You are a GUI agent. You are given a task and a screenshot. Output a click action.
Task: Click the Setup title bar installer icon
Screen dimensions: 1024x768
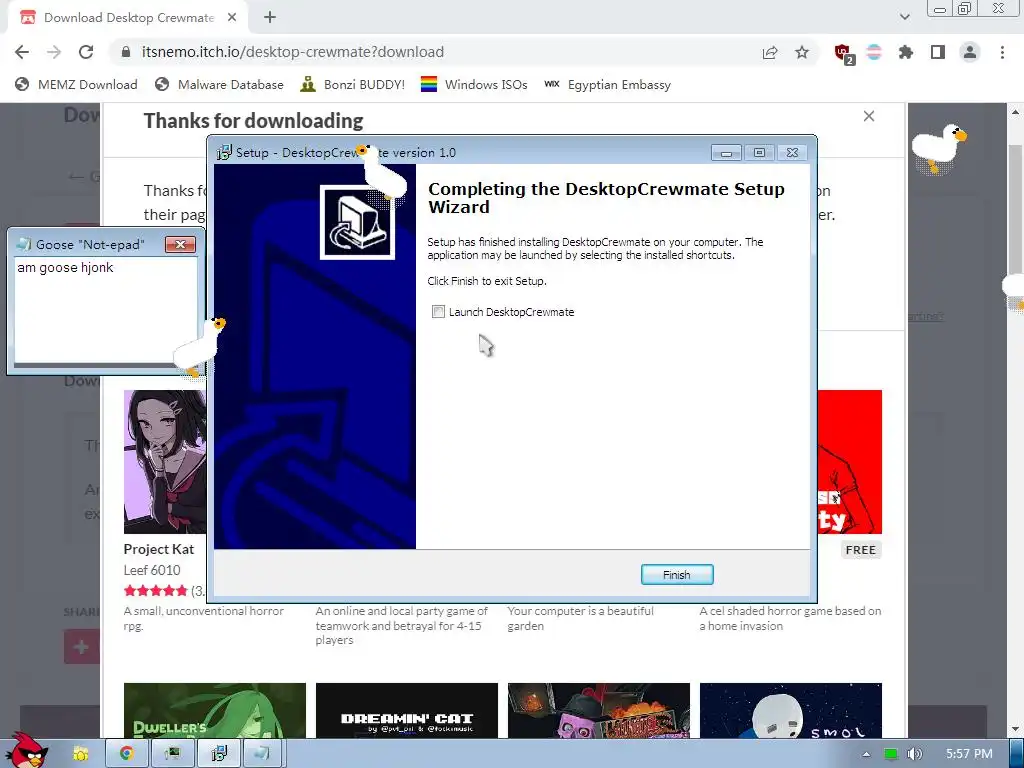(x=223, y=153)
